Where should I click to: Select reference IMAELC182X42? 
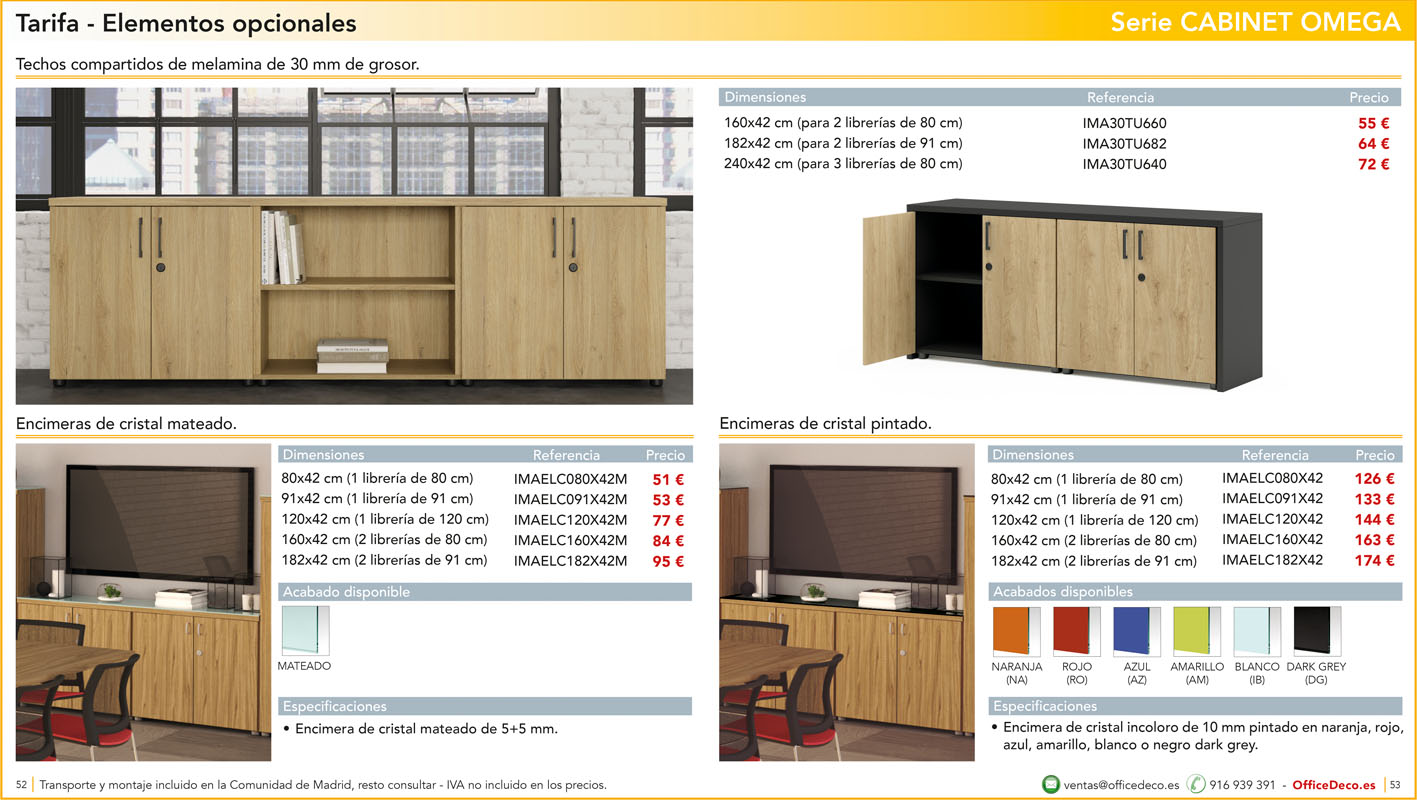pos(1272,560)
